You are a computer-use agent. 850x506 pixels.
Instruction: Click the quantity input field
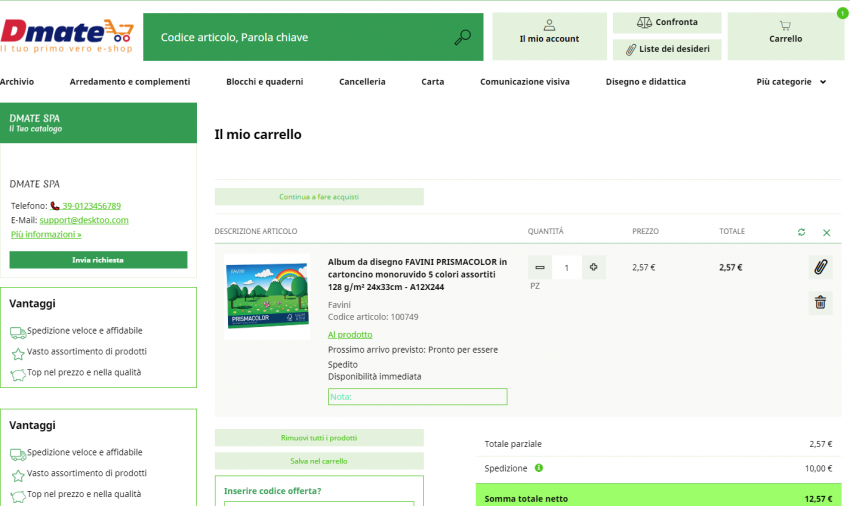[x=567, y=268]
